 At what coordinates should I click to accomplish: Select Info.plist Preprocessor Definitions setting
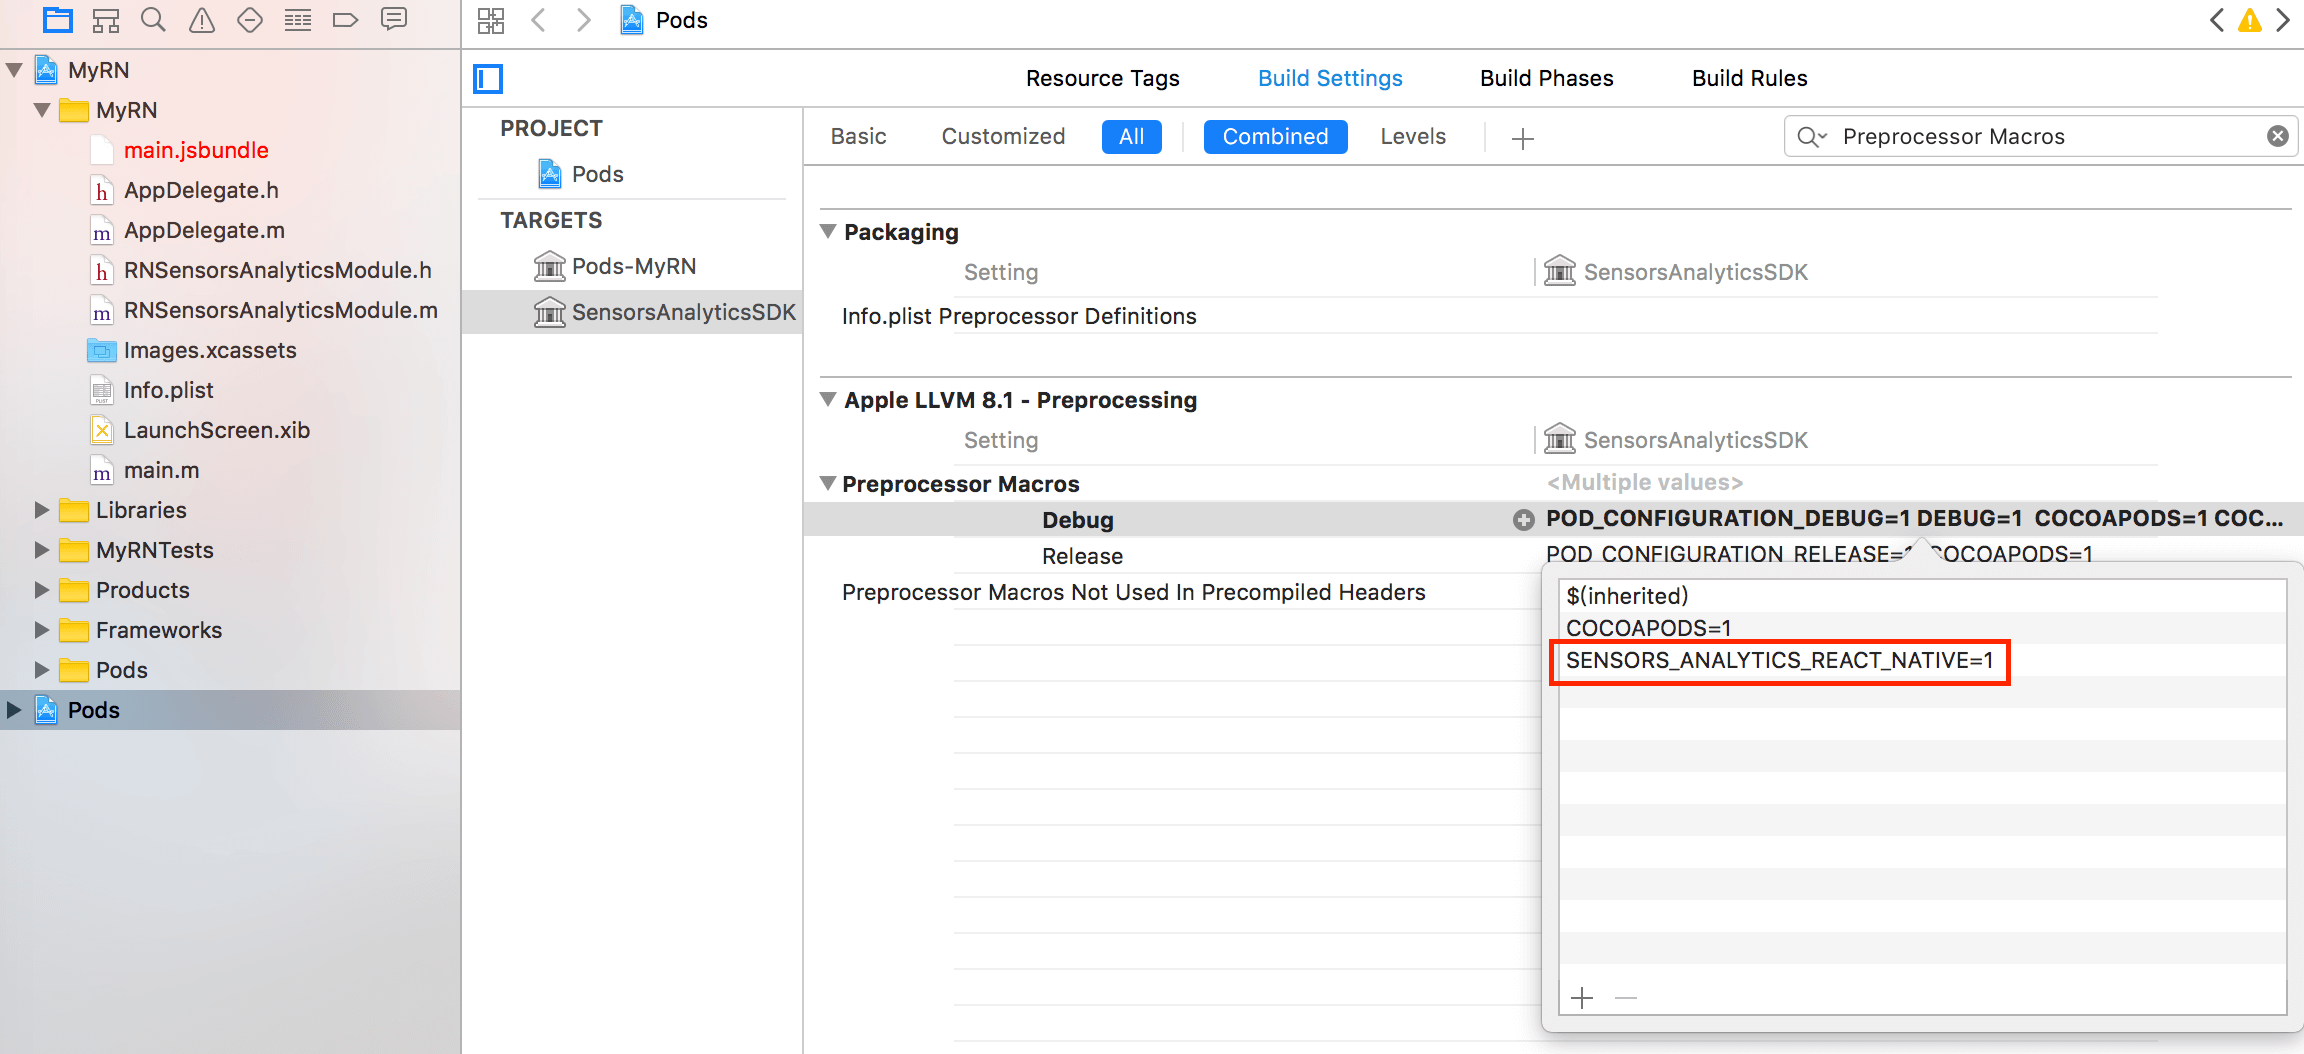tap(1018, 316)
